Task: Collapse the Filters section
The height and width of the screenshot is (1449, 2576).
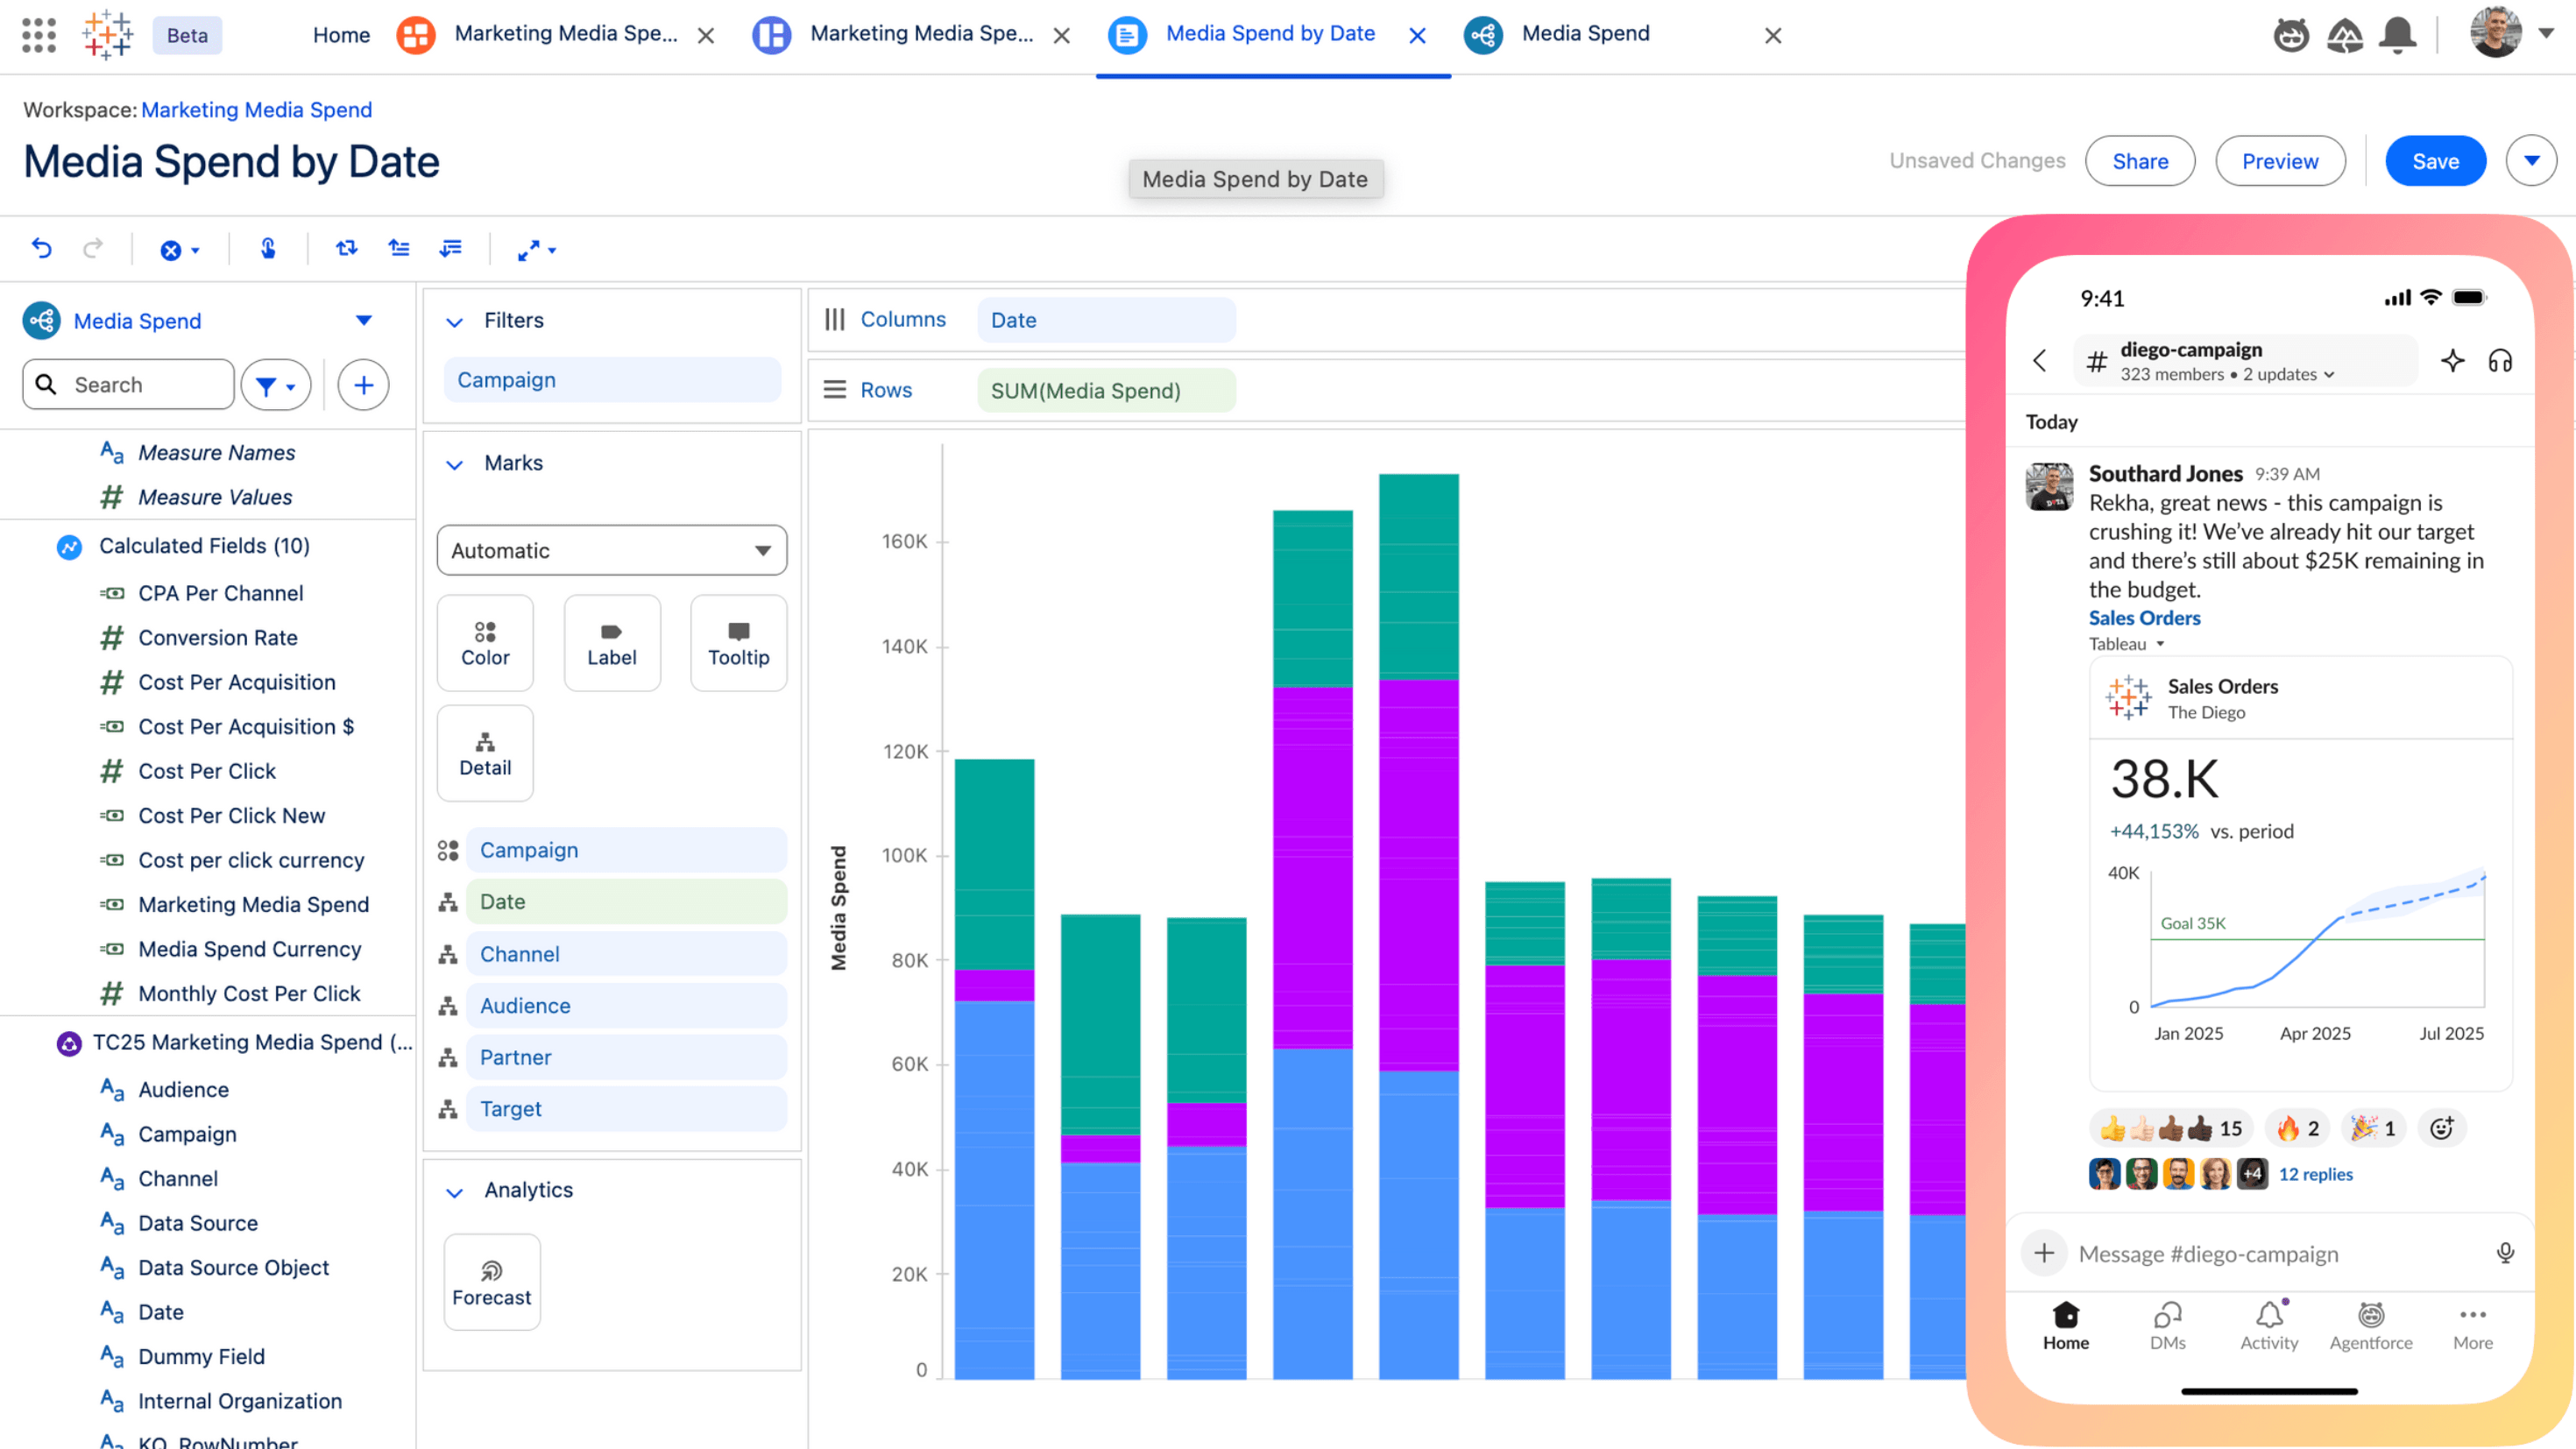Action: click(456, 321)
